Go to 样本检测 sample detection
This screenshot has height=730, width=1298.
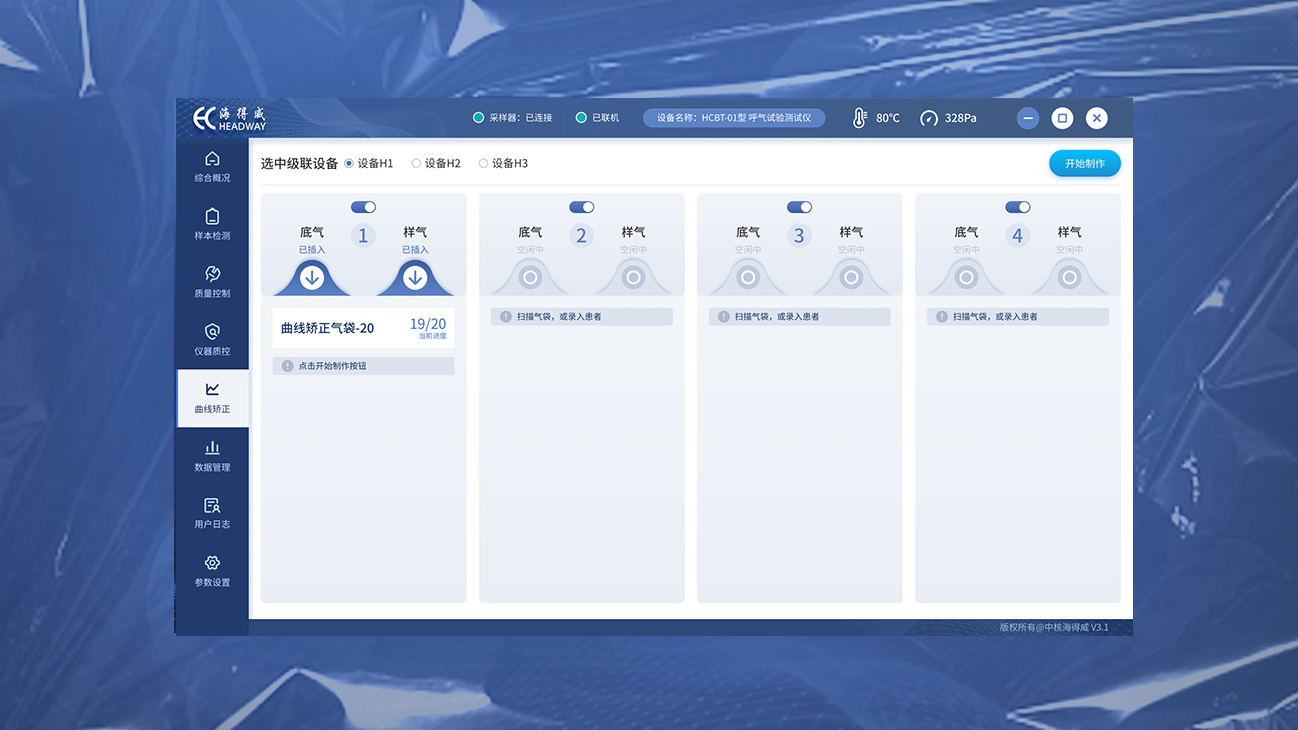click(x=212, y=224)
